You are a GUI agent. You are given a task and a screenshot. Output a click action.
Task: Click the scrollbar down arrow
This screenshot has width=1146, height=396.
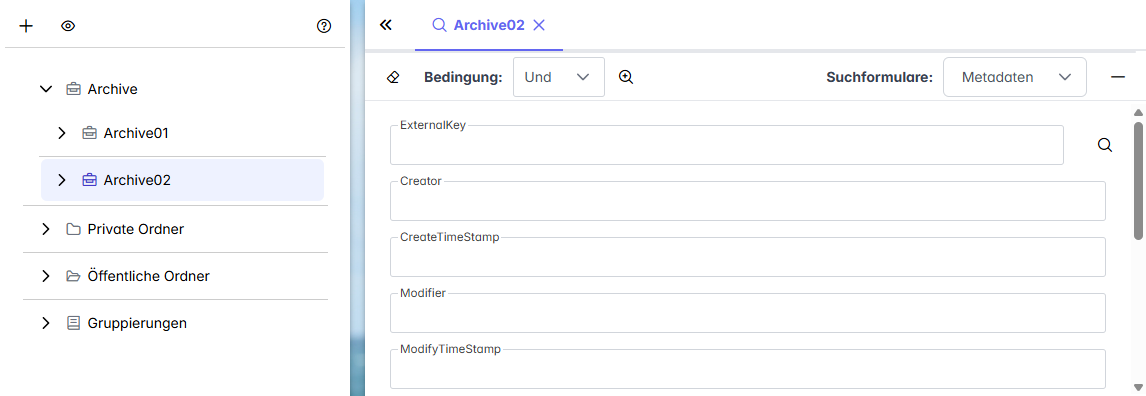click(x=1137, y=387)
